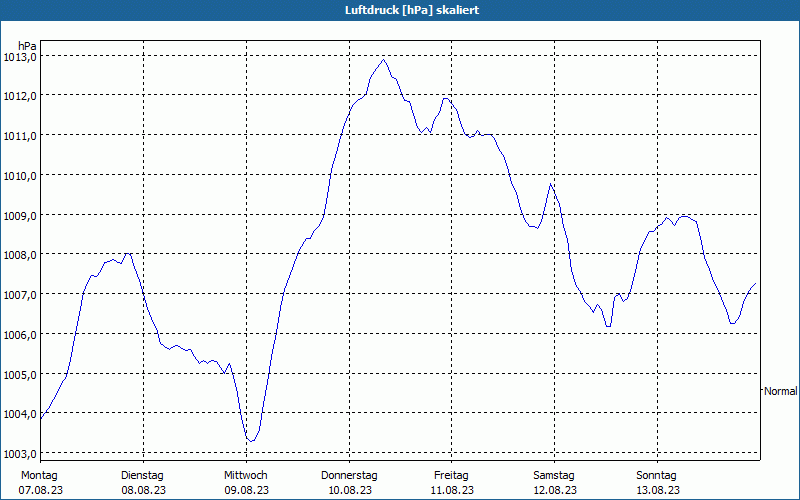Click the 1005,0 y-axis value
Screen dimensions: 800x500
coord(20,374)
